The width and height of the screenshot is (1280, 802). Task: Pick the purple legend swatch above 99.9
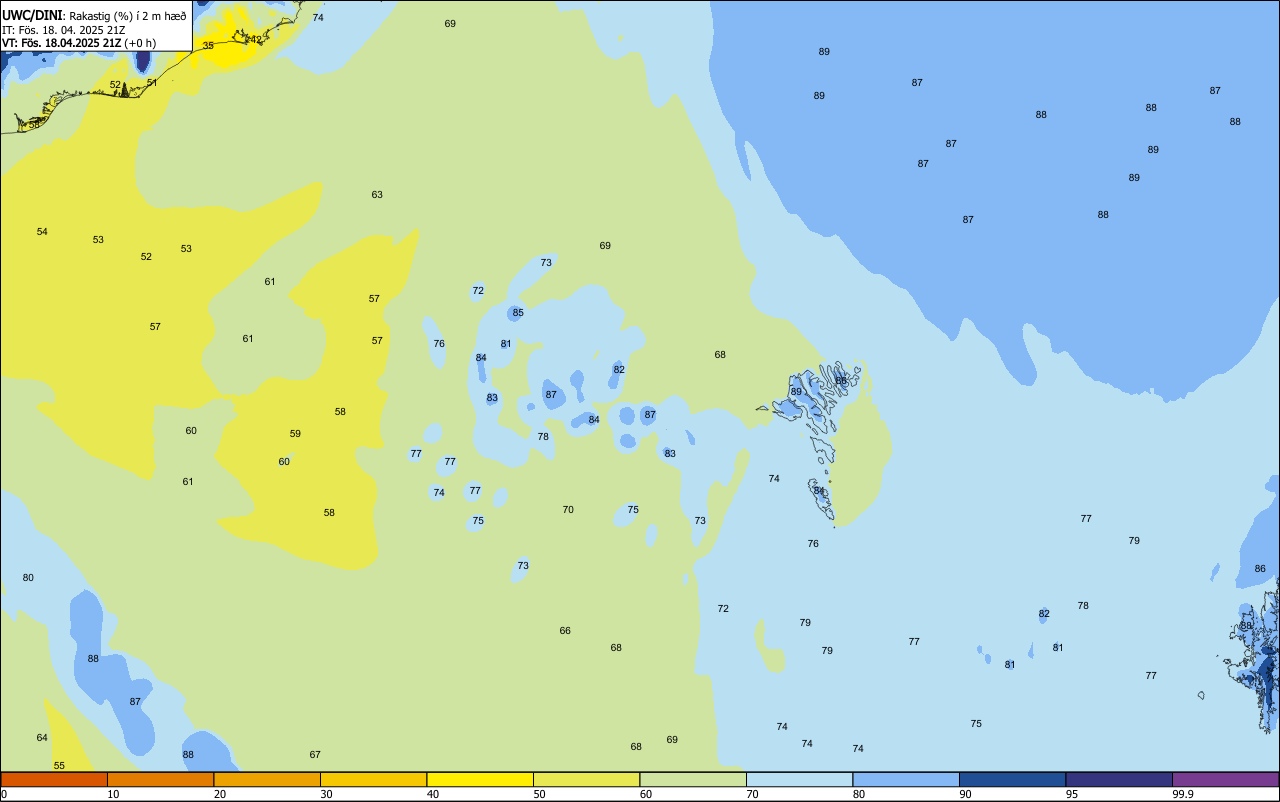[x=1225, y=779]
